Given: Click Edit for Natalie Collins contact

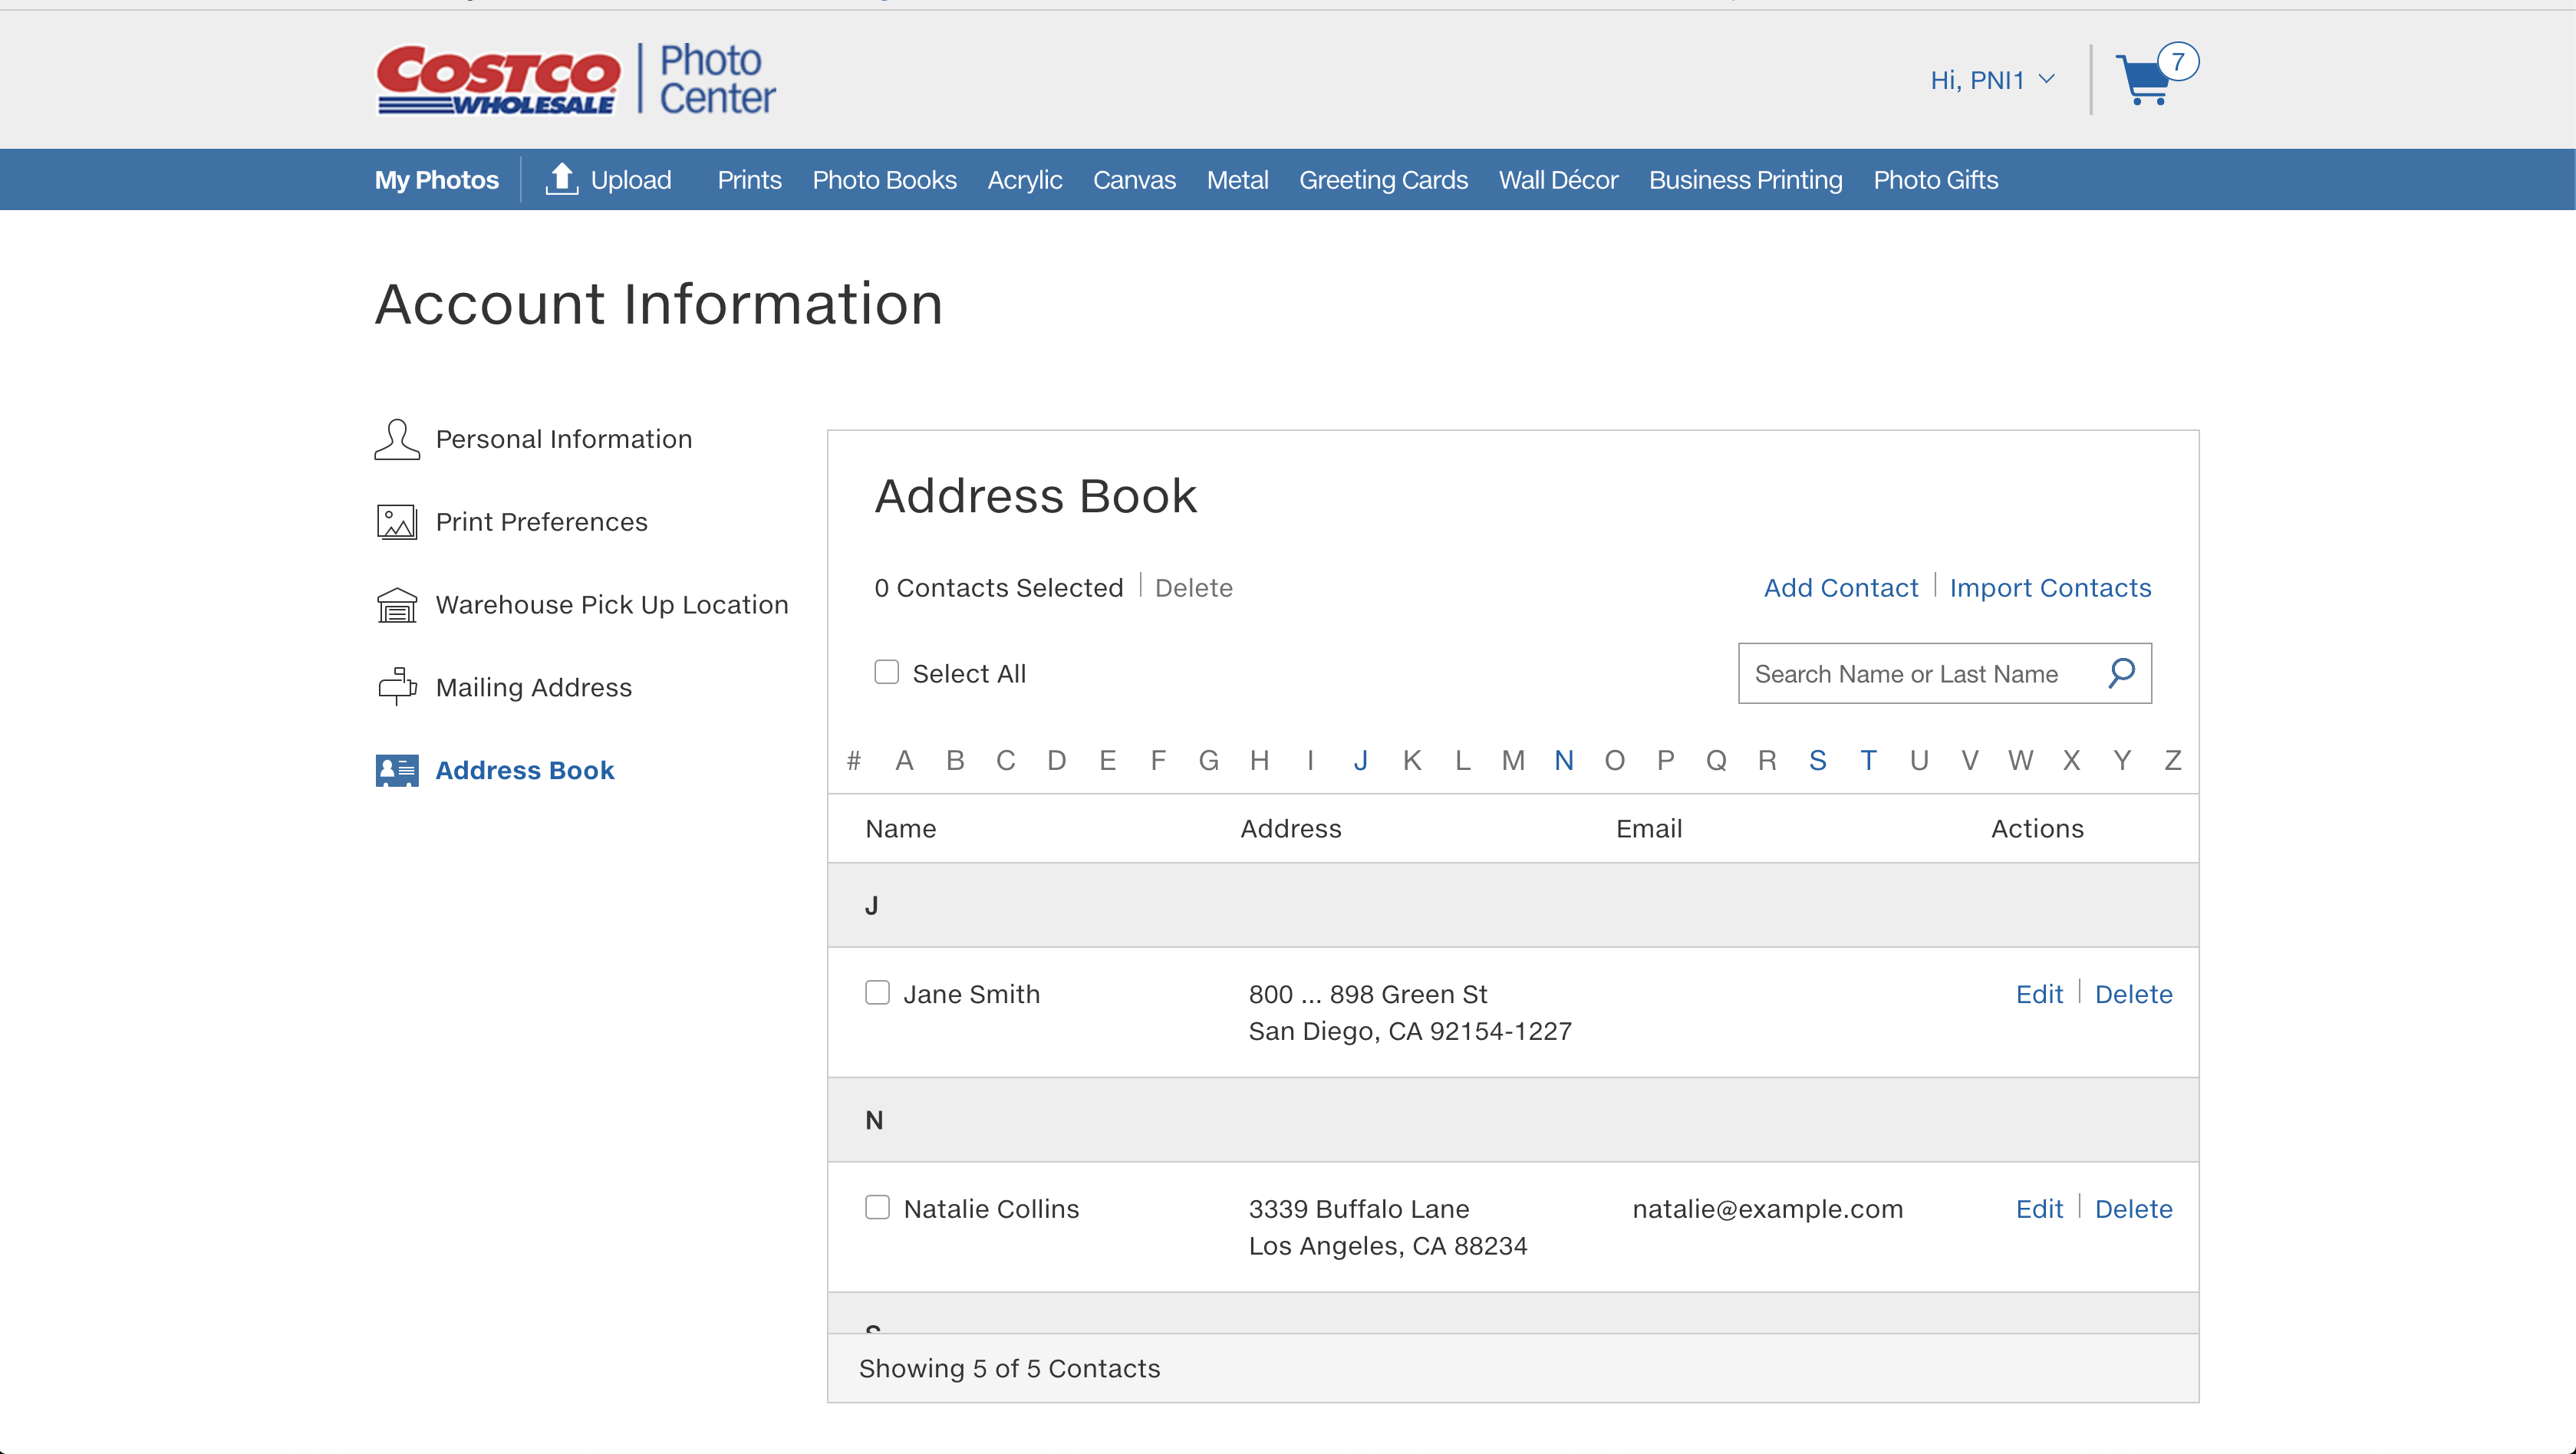Looking at the screenshot, I should (x=2038, y=1208).
